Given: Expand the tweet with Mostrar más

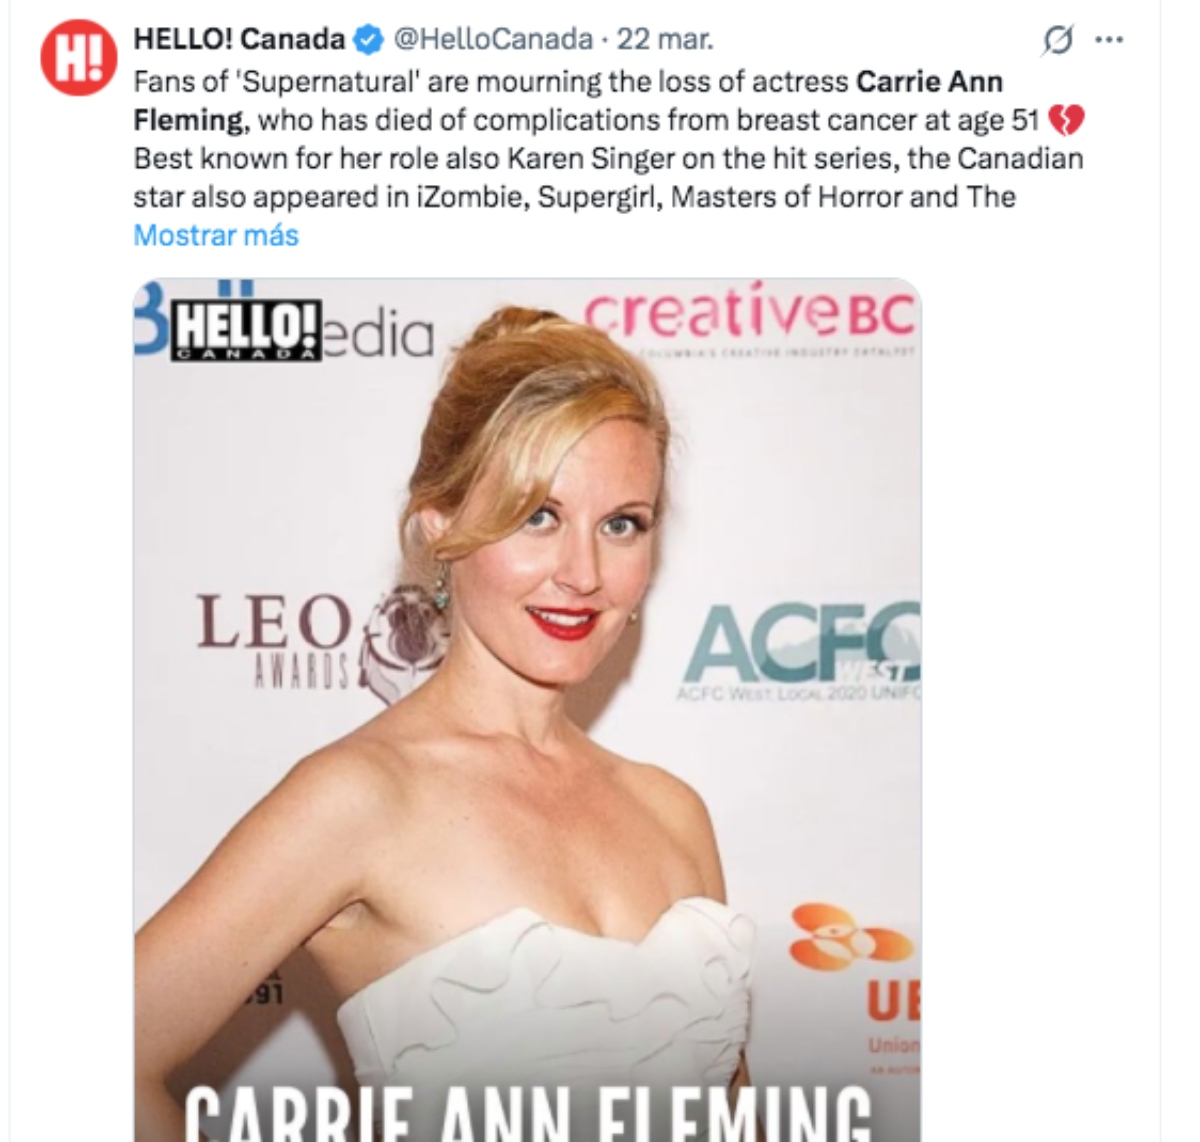Looking at the screenshot, I should tap(214, 236).
